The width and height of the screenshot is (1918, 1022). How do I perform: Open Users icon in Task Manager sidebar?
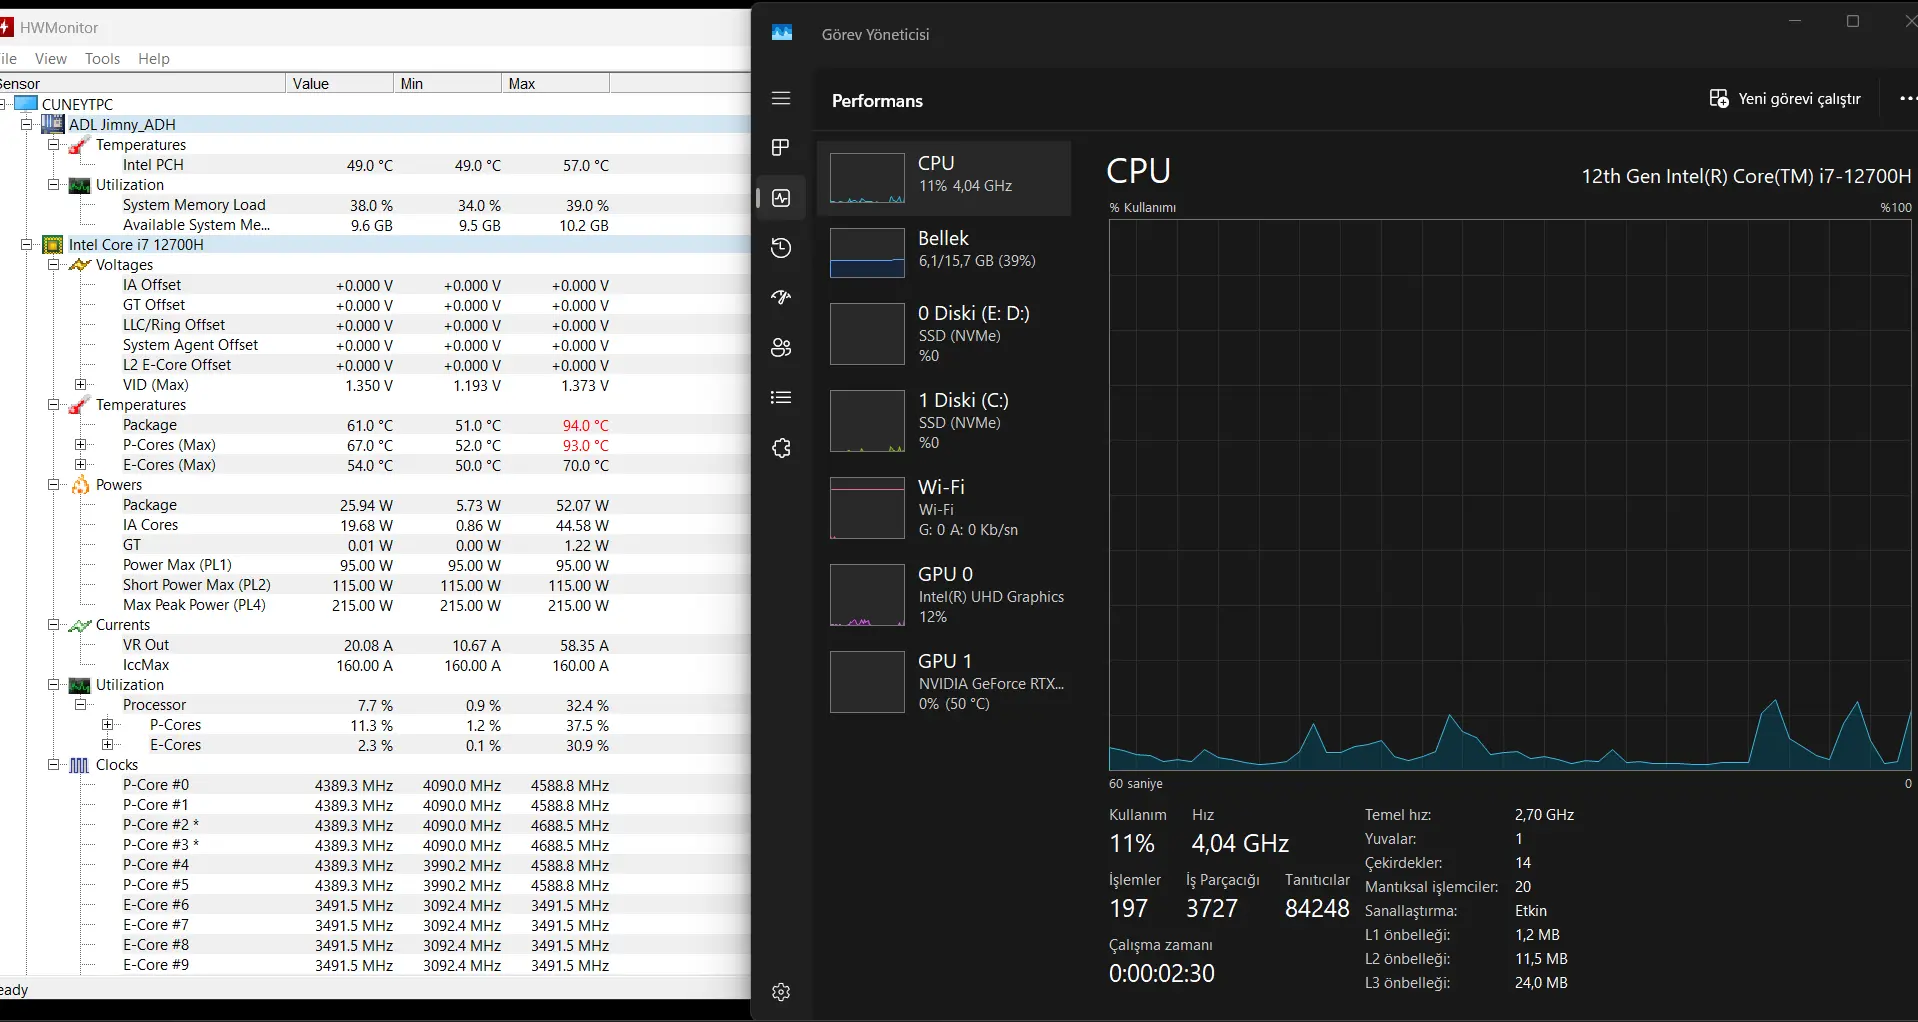pos(781,348)
